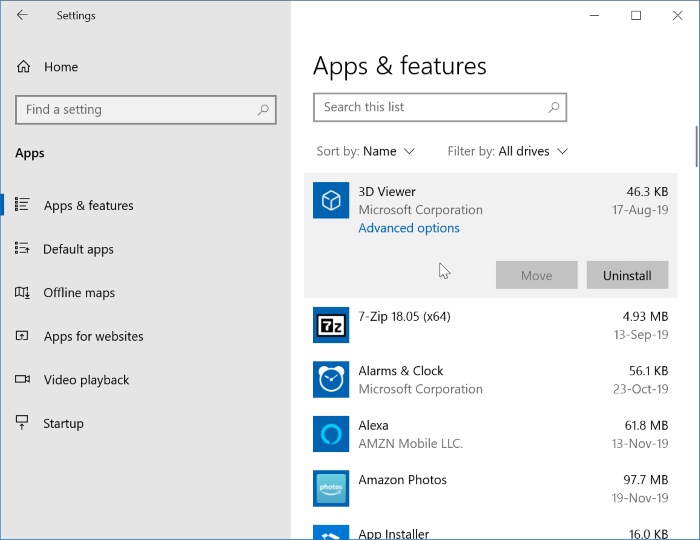The width and height of the screenshot is (700, 540).
Task: Click the 13-Sep-19 install date
Action: (x=641, y=334)
